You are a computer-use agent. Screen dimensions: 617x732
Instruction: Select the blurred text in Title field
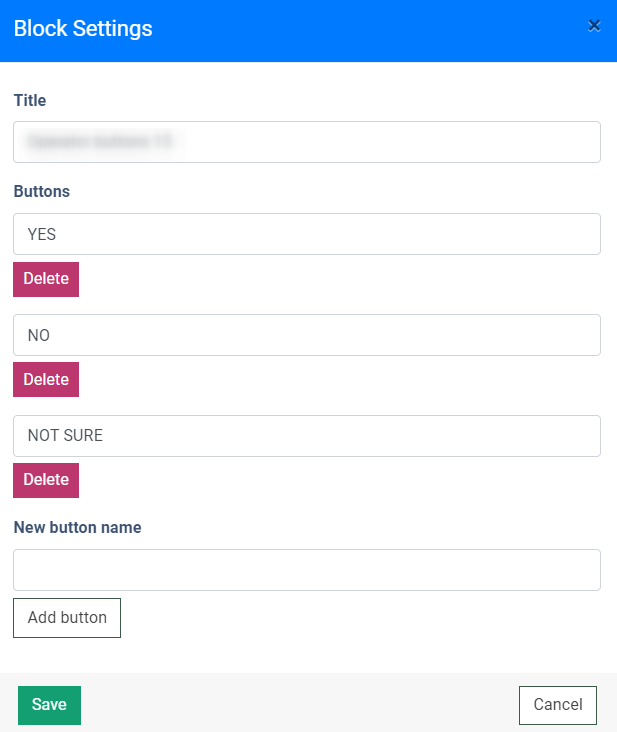click(x=100, y=142)
